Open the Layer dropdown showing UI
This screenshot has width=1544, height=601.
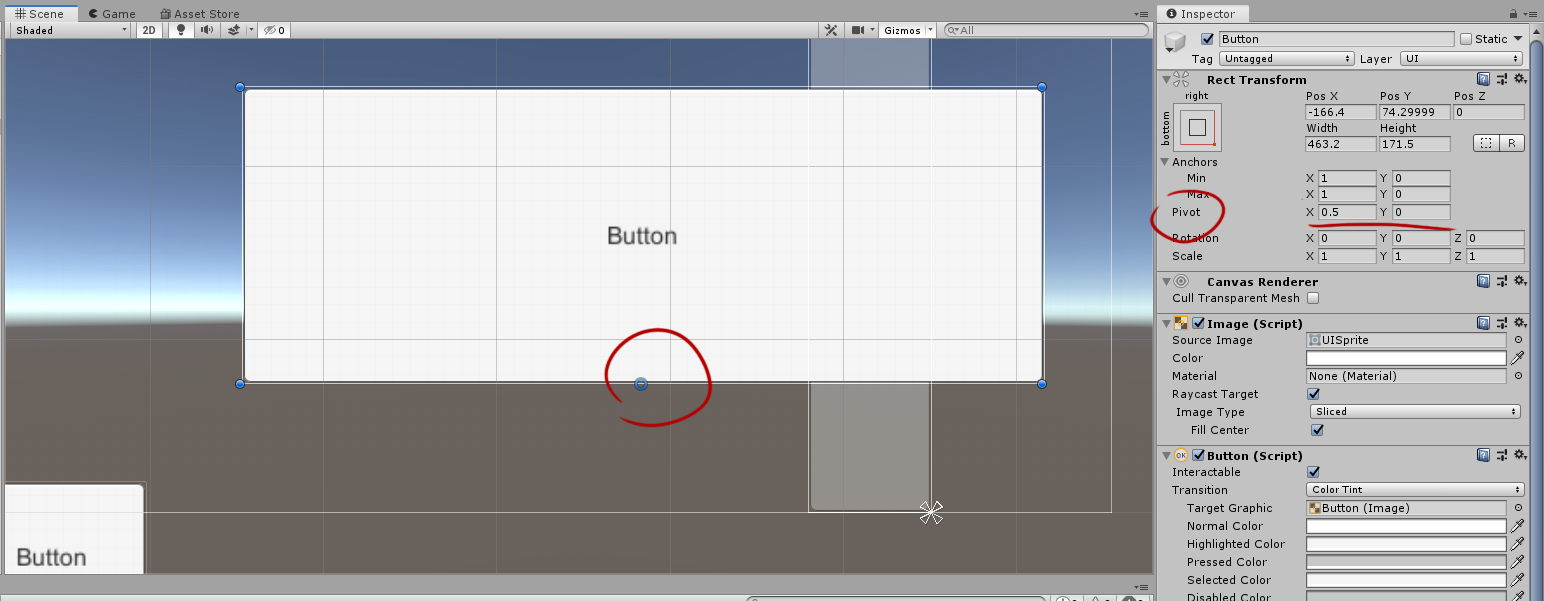[x=1461, y=59]
